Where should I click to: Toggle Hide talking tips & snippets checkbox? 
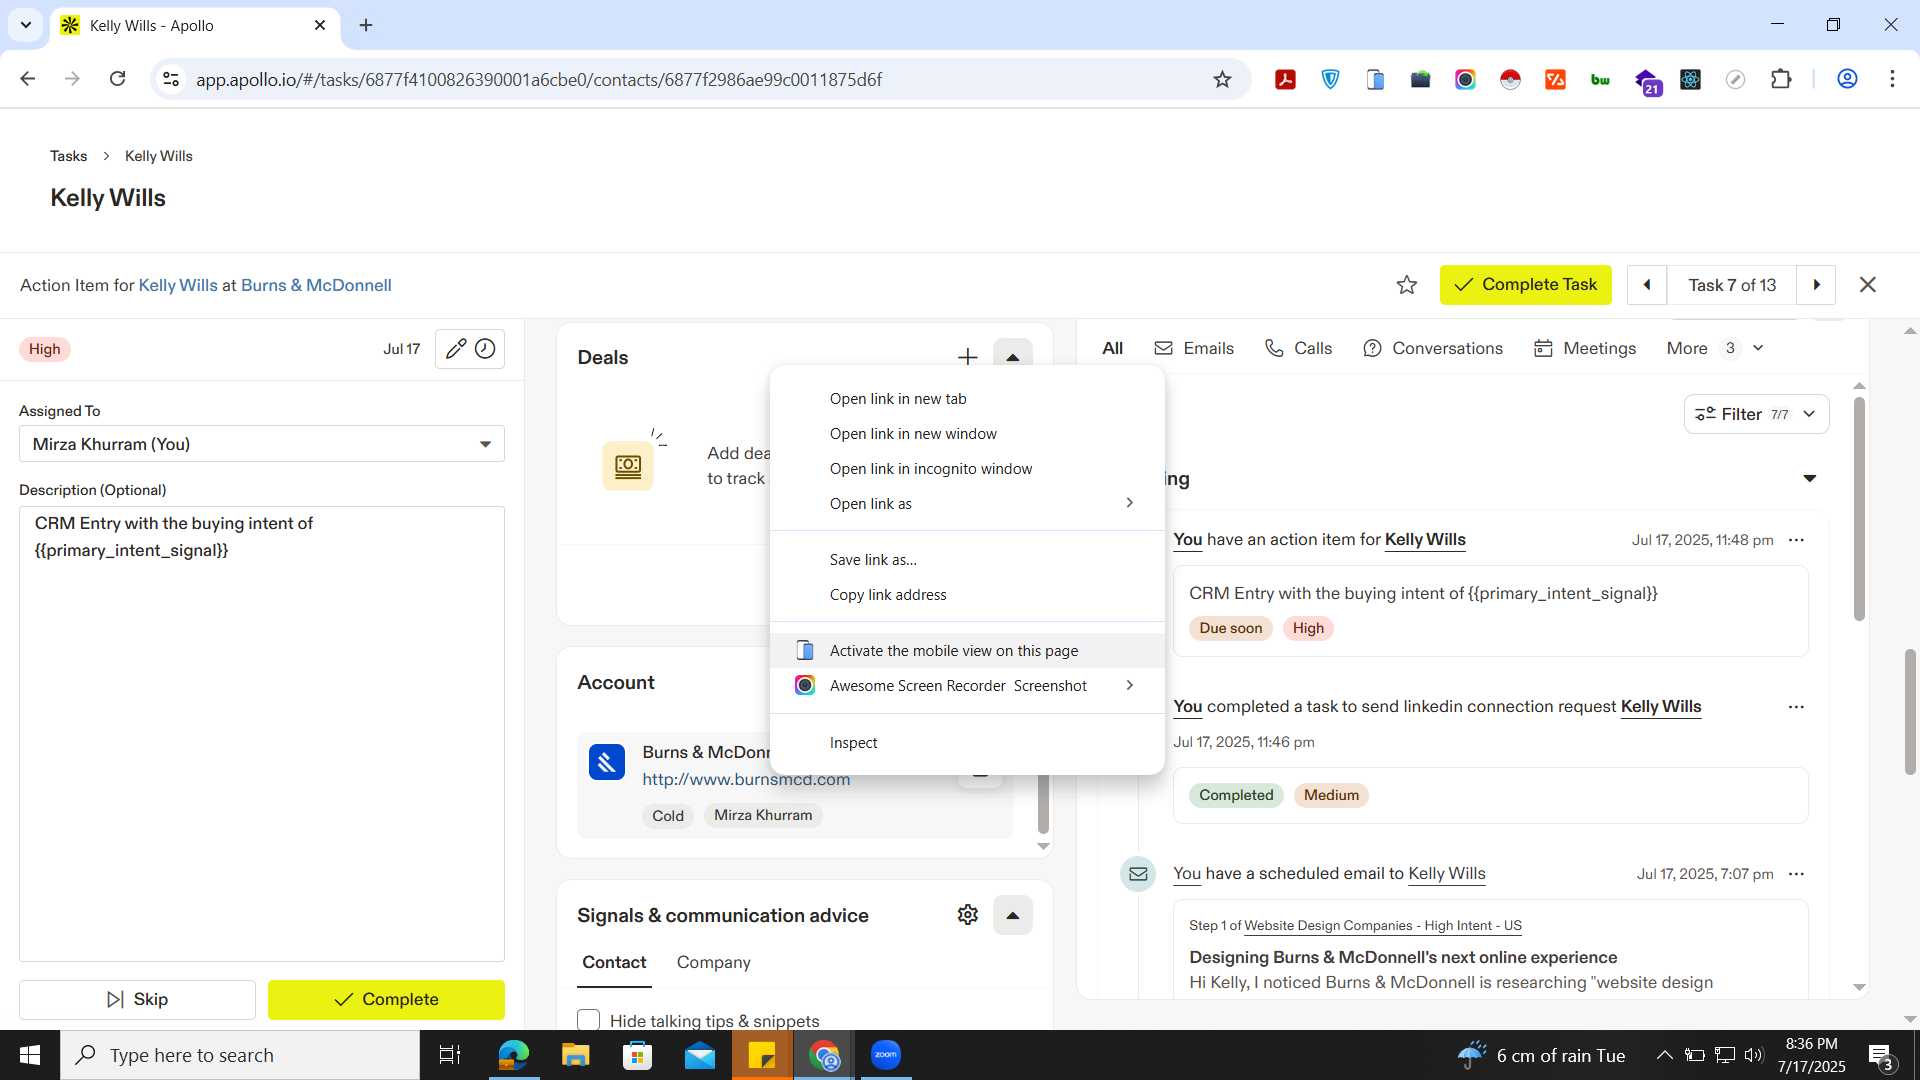(x=588, y=1019)
